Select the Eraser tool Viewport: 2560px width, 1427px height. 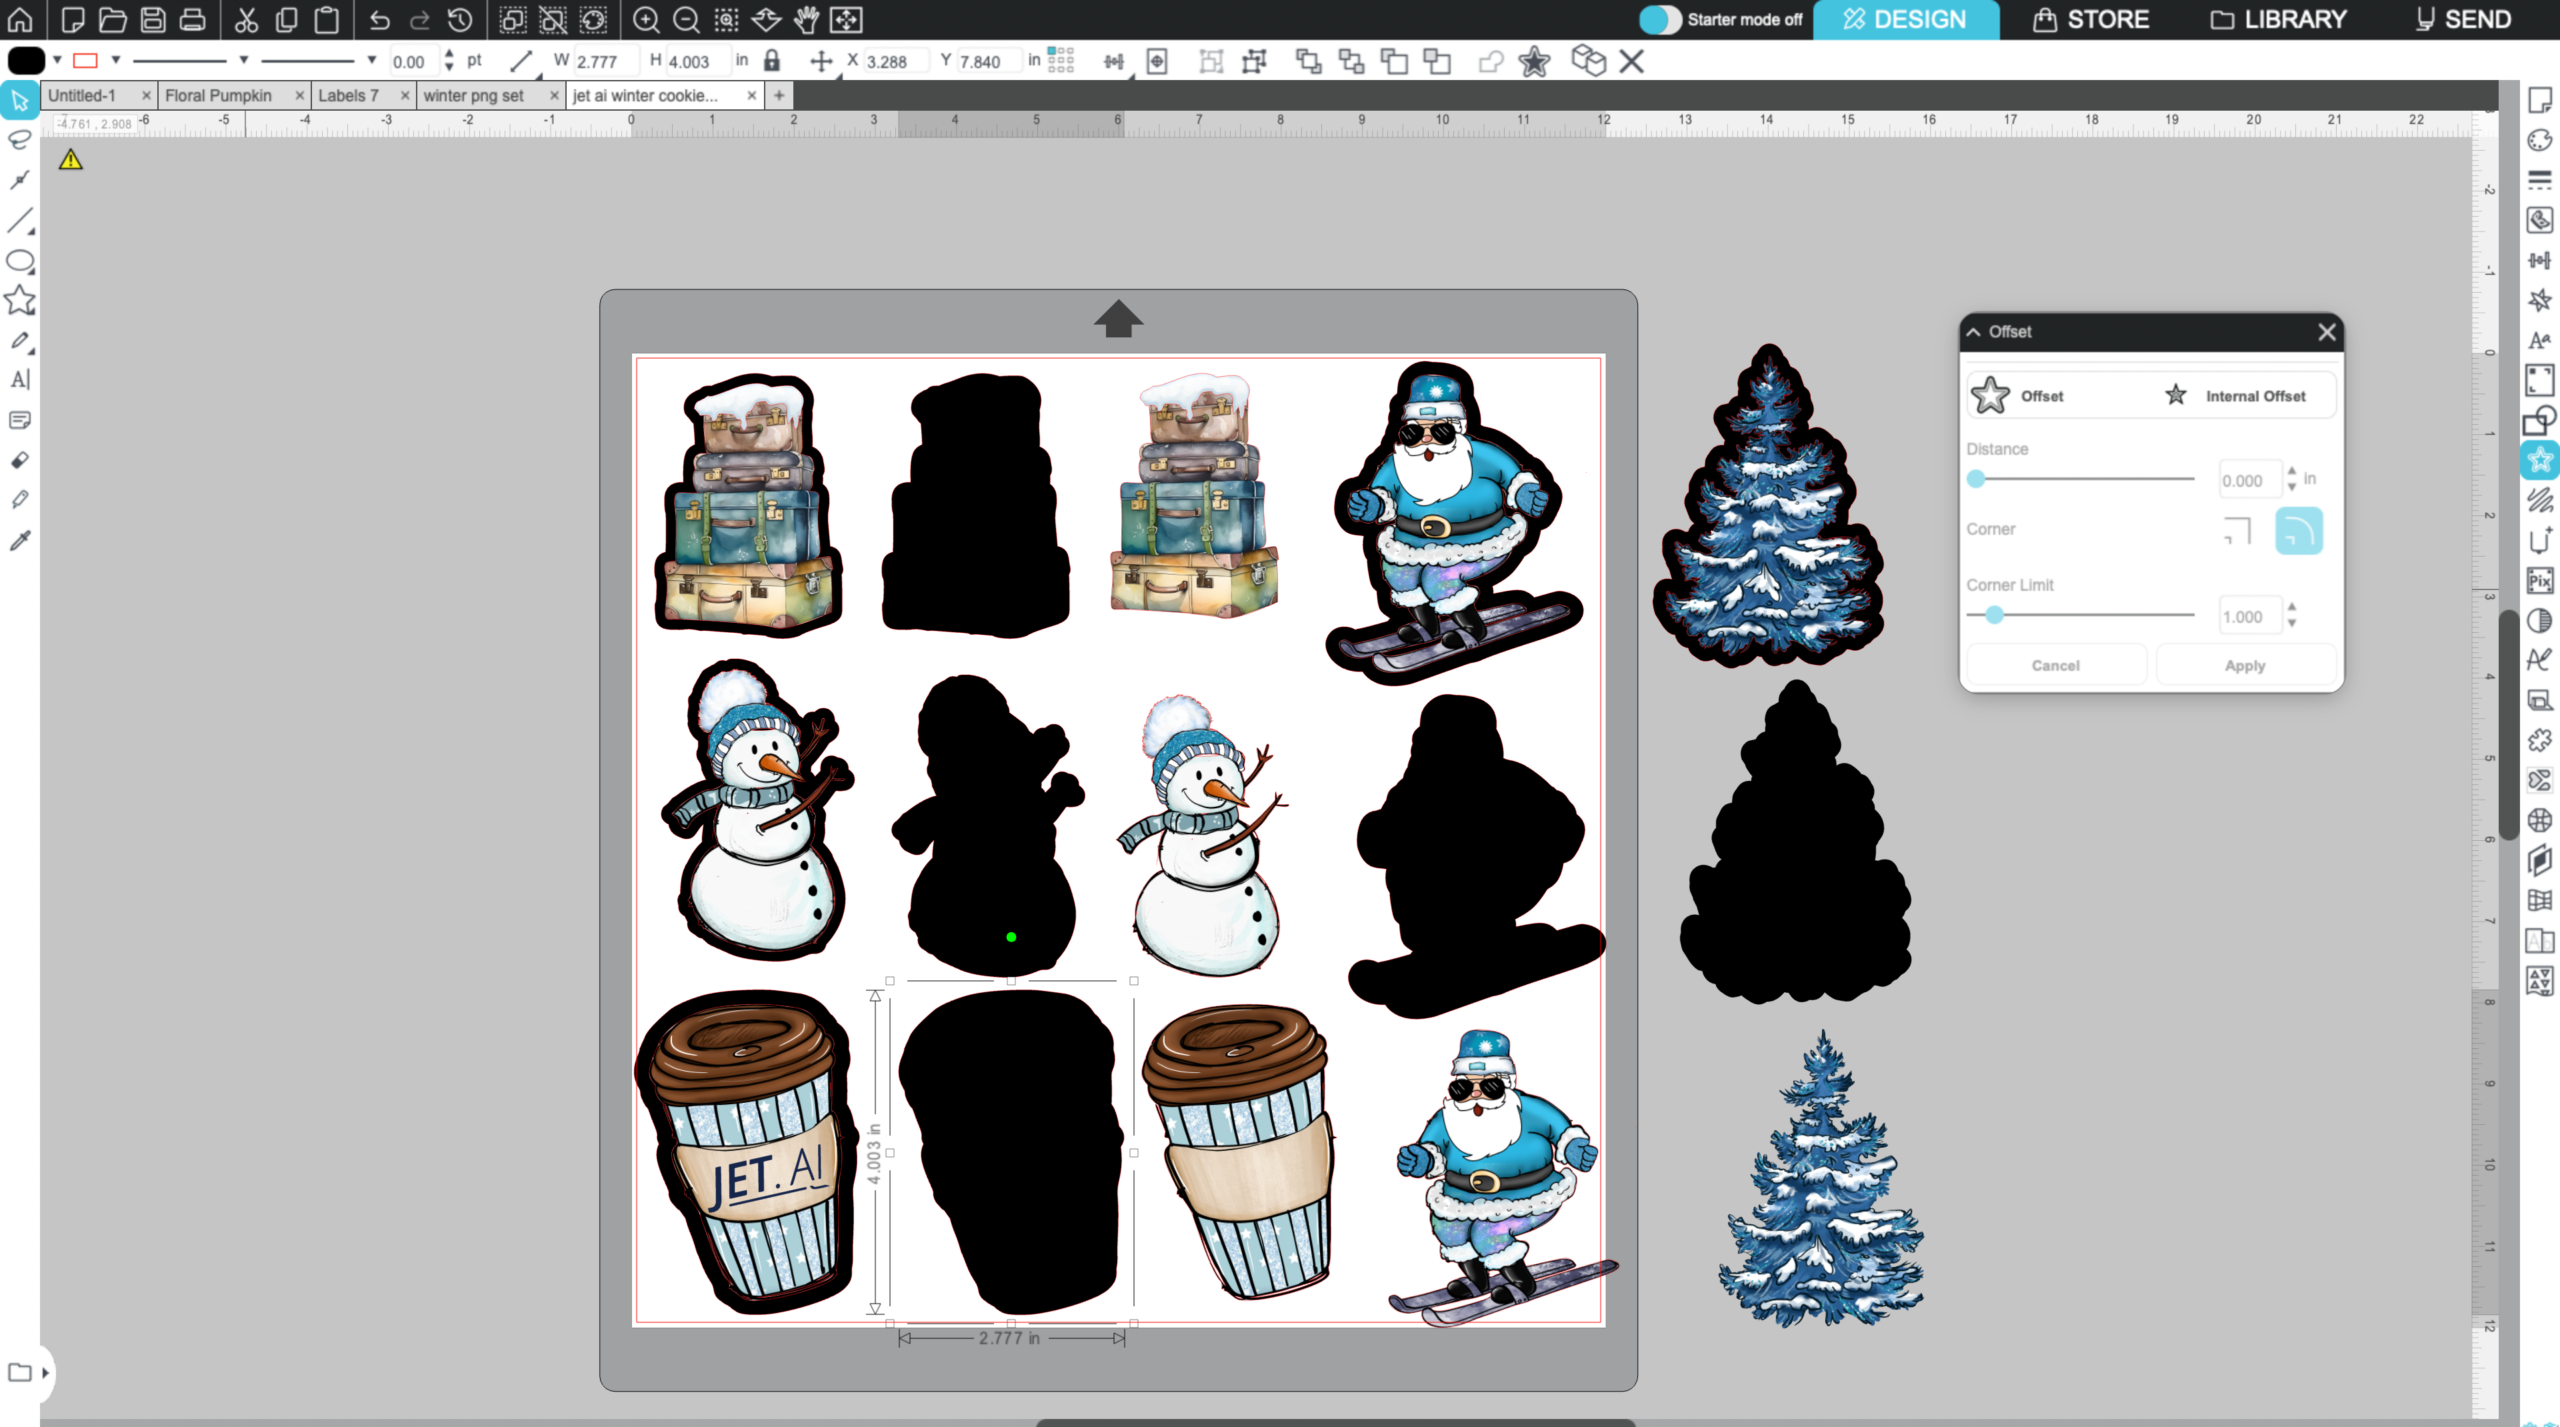click(20, 461)
